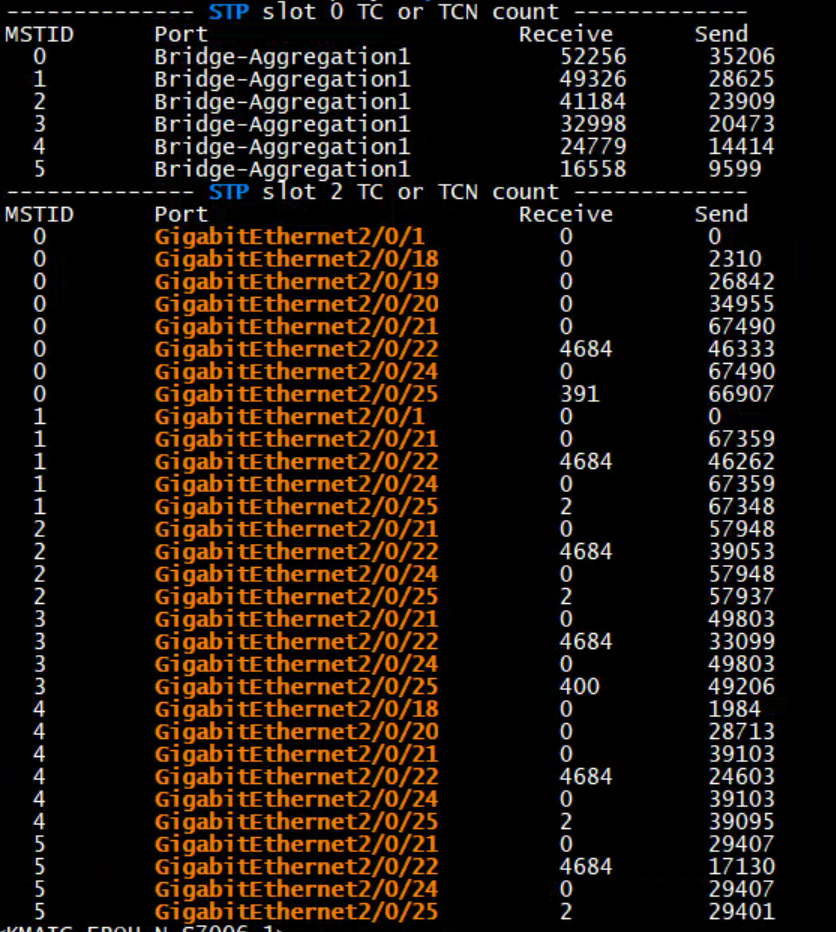Select Bridge-Aggregation1 in the MSTID 3 row
836x932 pixels.
pos(282,125)
